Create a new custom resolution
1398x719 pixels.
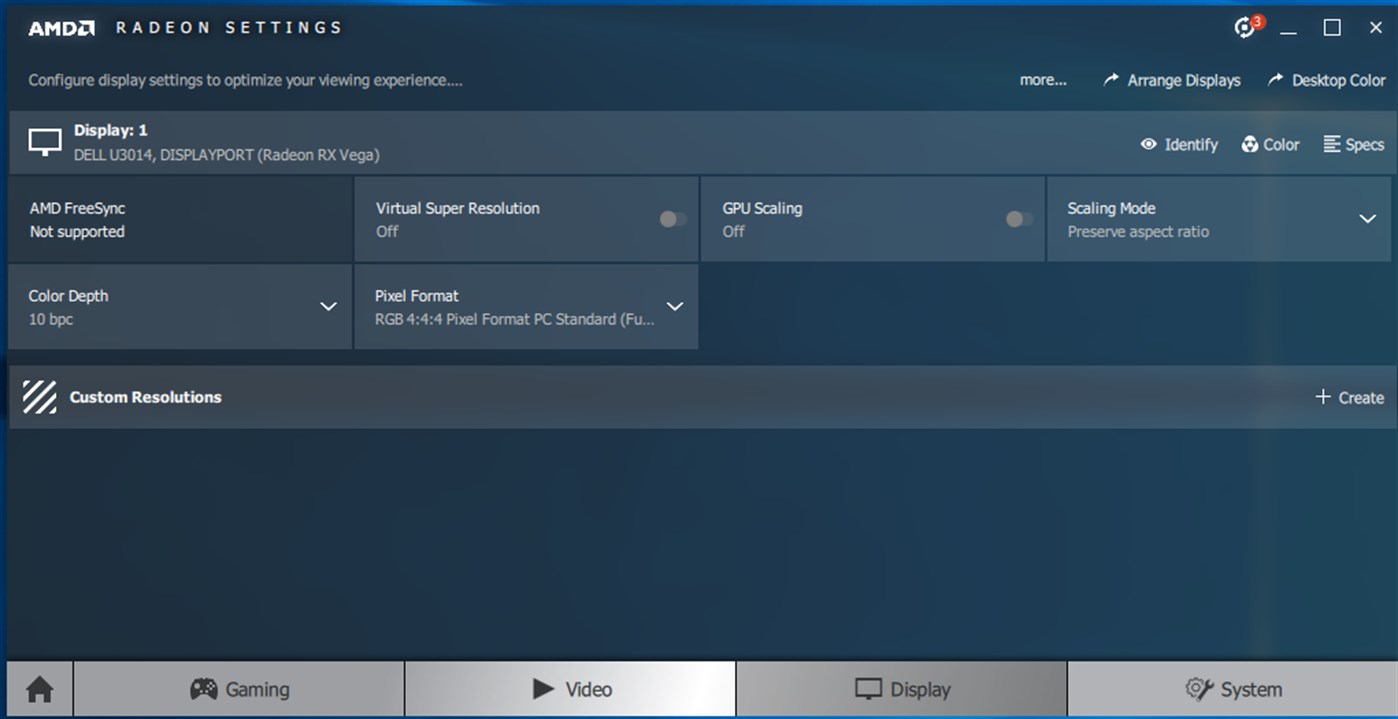(x=1349, y=397)
